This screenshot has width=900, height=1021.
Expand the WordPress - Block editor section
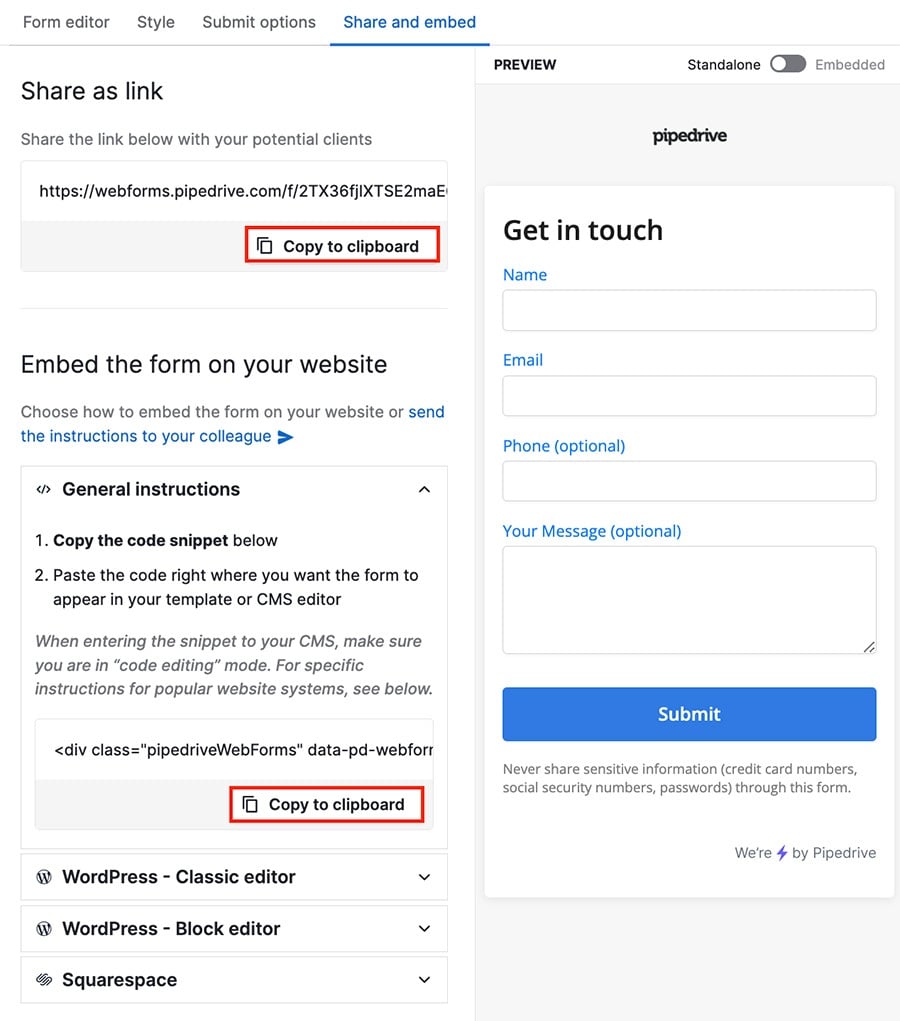coord(424,929)
